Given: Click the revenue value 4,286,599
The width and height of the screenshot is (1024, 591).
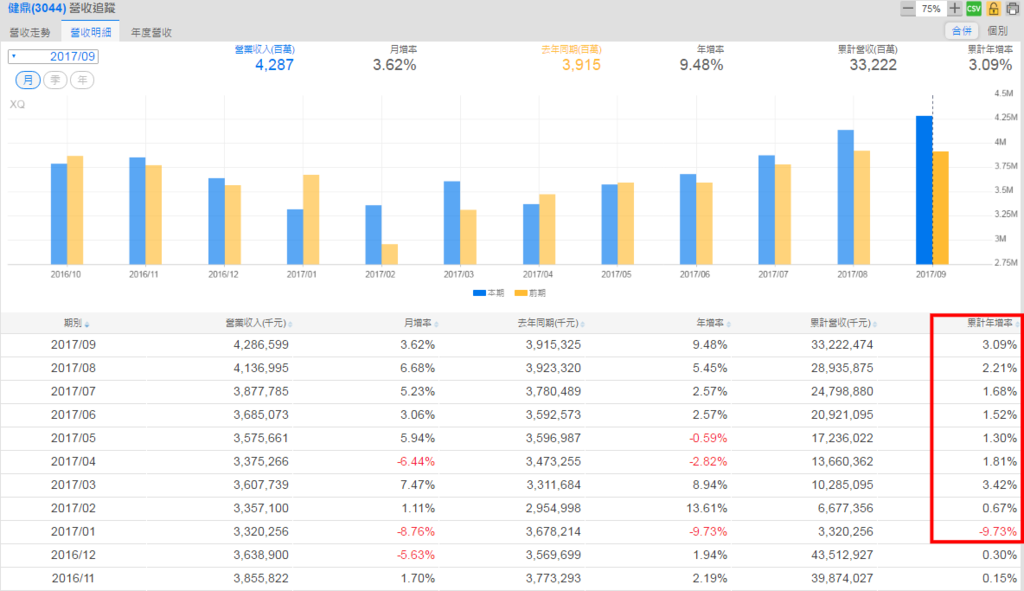Looking at the screenshot, I should click(261, 345).
